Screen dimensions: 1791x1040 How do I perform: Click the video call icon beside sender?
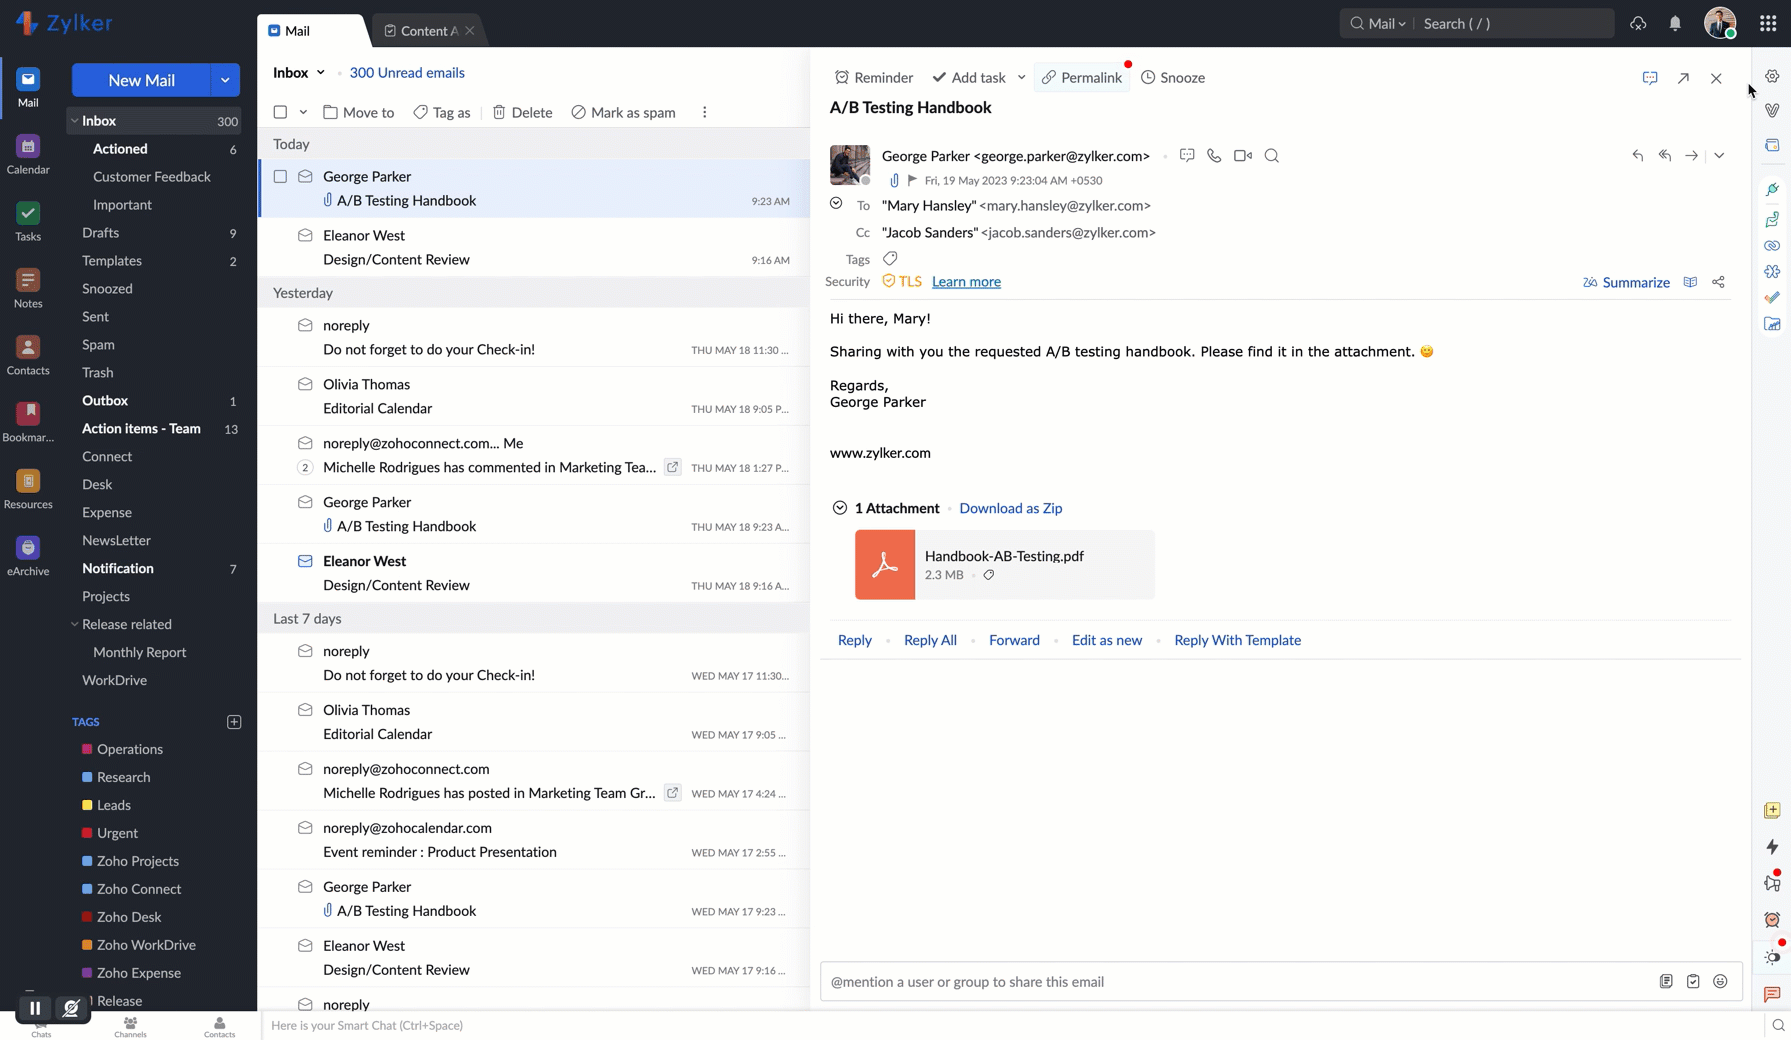1242,156
